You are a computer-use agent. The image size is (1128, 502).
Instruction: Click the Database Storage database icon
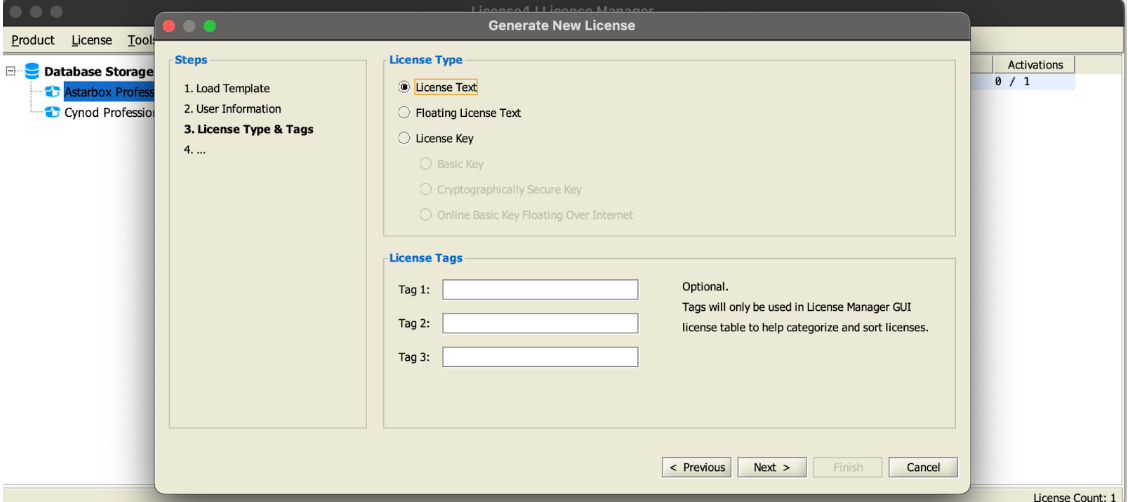(x=32, y=72)
